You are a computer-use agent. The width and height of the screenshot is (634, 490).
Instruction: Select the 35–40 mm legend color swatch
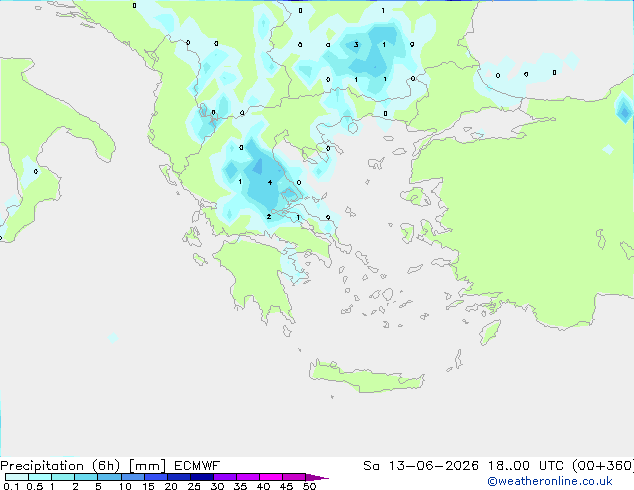pos(247,477)
